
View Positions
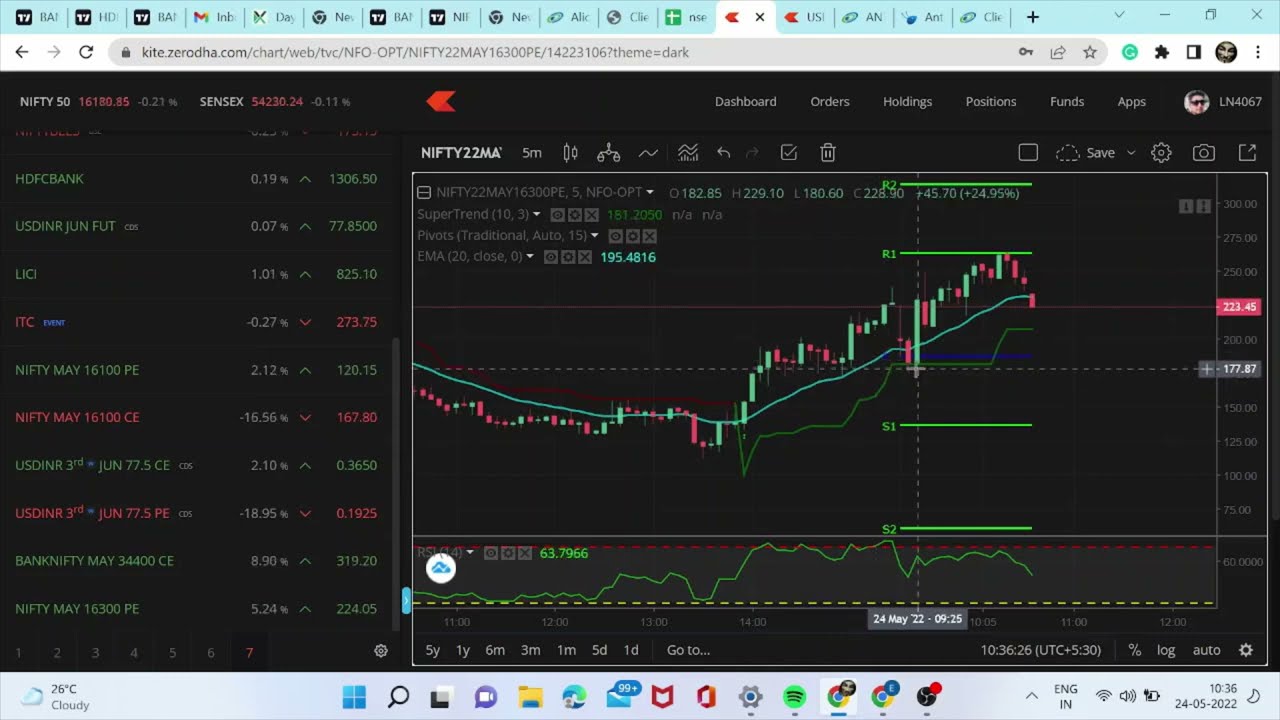tap(991, 102)
